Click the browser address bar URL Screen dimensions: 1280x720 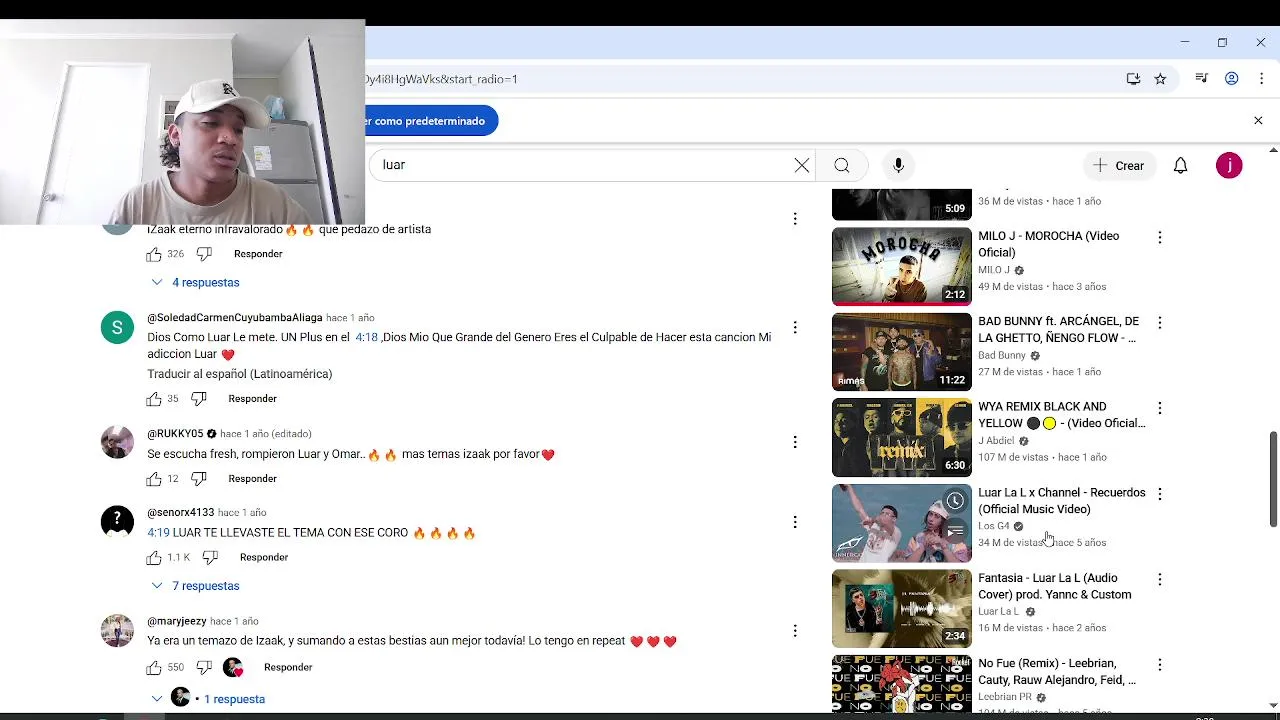tap(441, 79)
